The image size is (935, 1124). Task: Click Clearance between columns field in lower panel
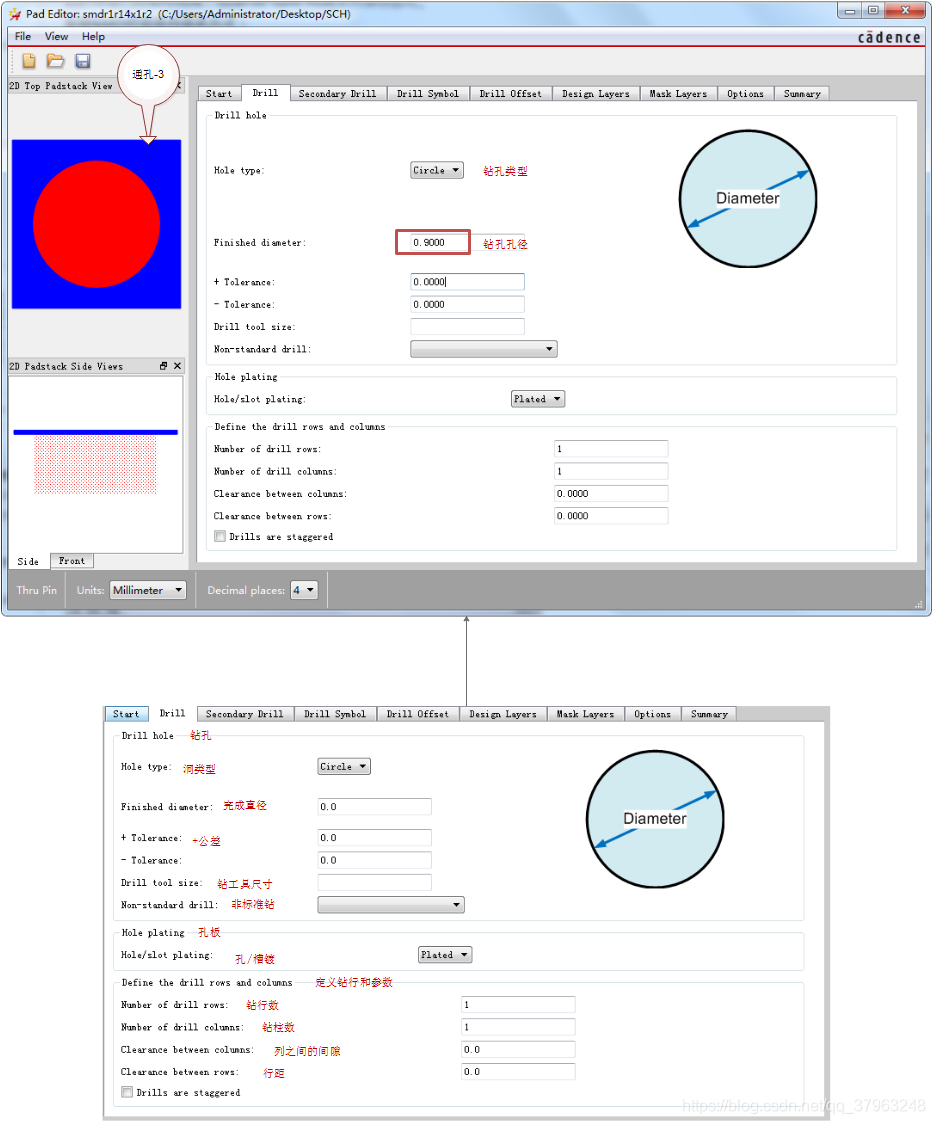click(518, 1049)
